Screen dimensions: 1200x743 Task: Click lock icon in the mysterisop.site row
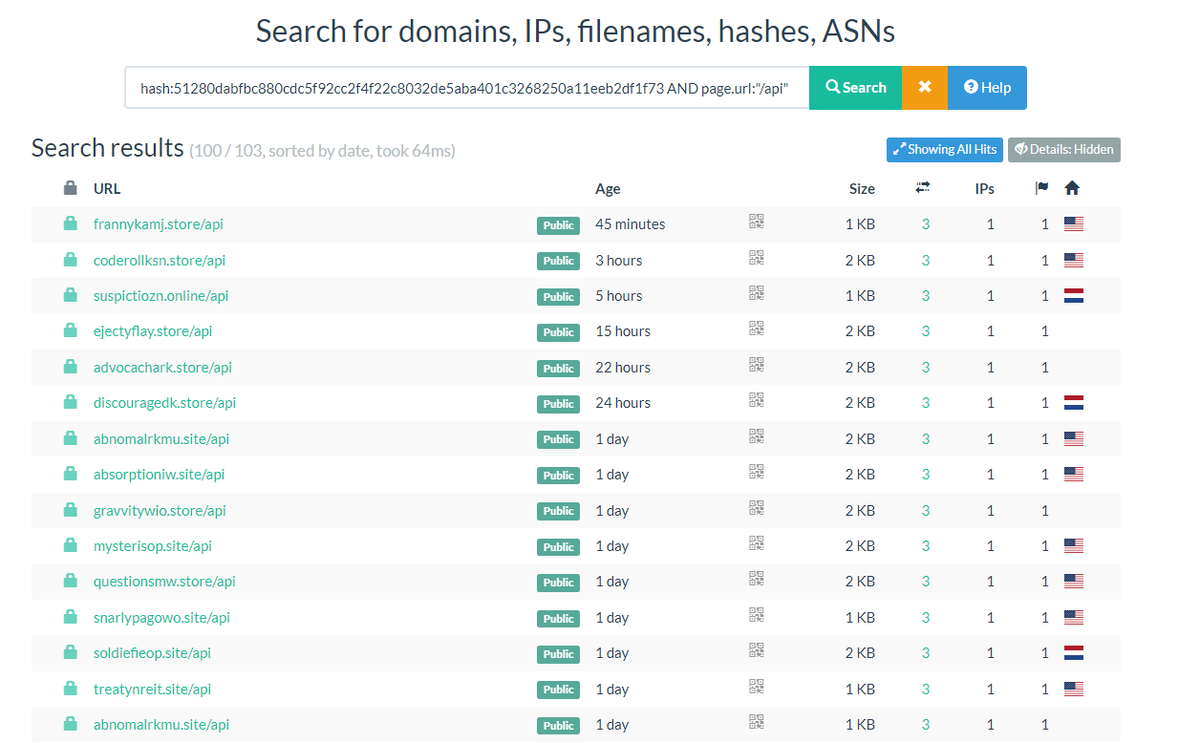coord(70,545)
